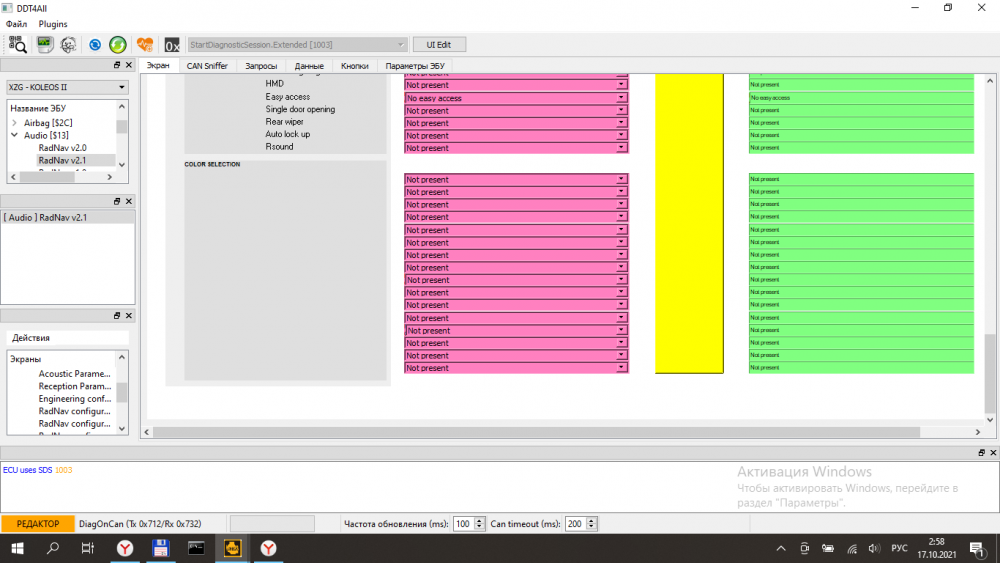Viewport: 1000px width, 563px height.
Task: Open the 0x hex command tool
Action: click(172, 45)
